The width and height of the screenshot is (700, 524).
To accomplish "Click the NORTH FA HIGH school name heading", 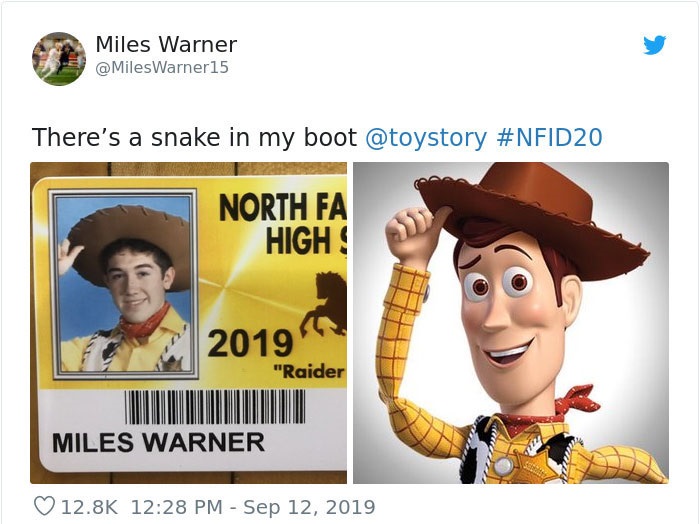I will tap(283, 225).
